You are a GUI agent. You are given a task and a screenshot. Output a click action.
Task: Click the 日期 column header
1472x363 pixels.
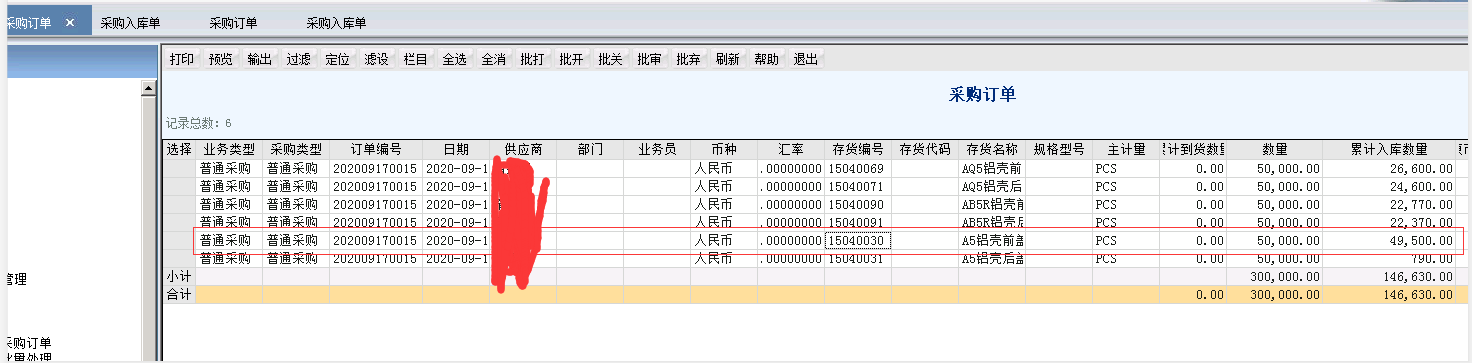pos(456,149)
